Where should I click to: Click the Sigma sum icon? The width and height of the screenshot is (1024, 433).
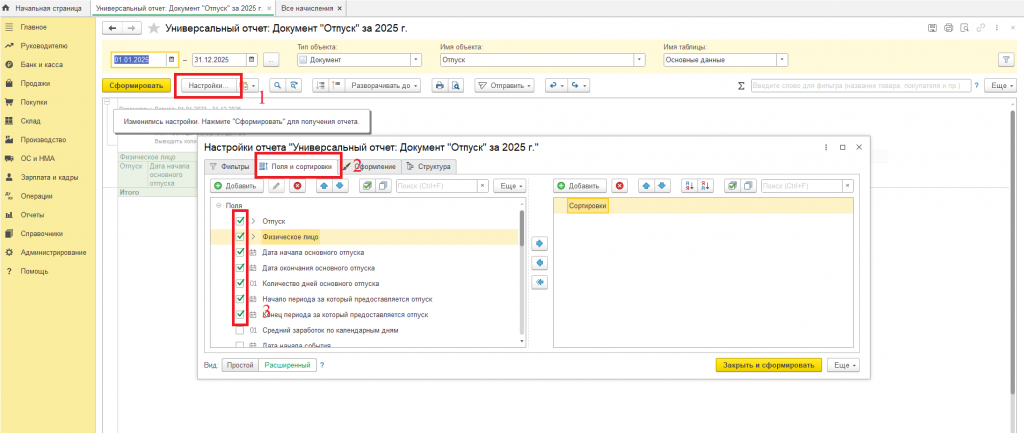pos(741,86)
